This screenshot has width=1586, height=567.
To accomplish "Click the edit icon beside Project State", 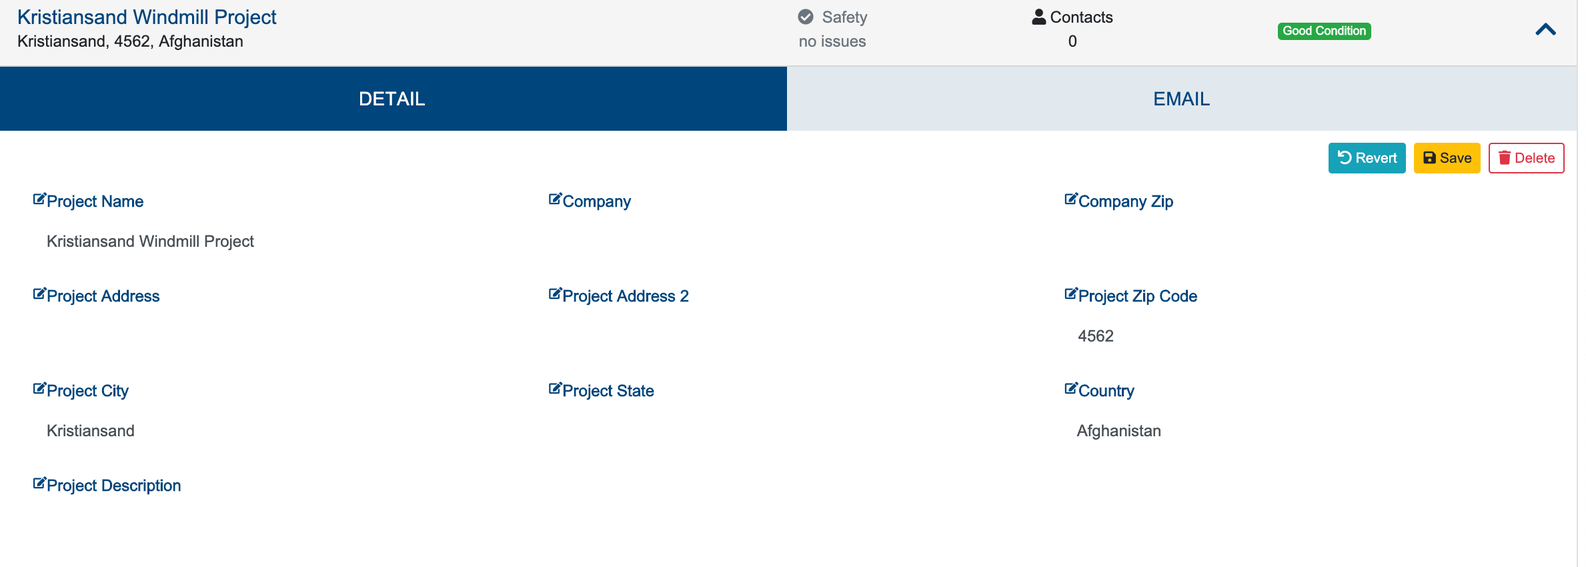I will coord(555,389).
